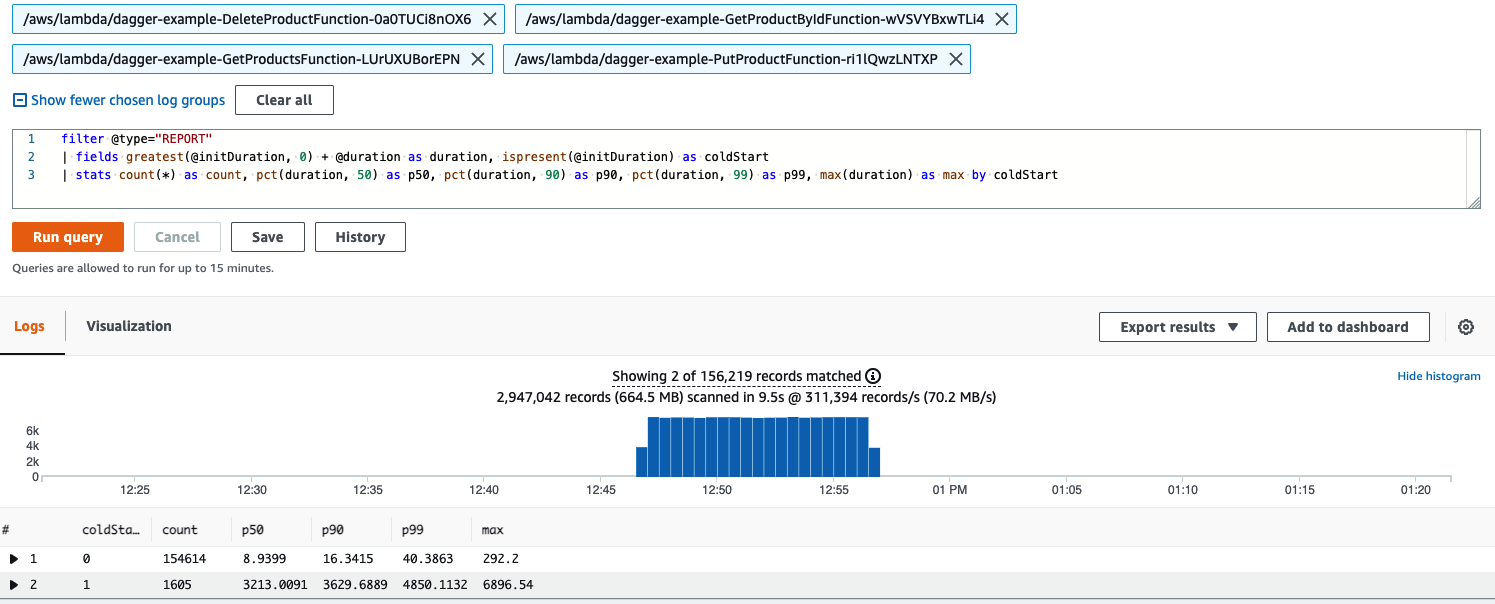This screenshot has width=1495, height=604.
Task: Open Export results dropdown
Action: click(1178, 327)
